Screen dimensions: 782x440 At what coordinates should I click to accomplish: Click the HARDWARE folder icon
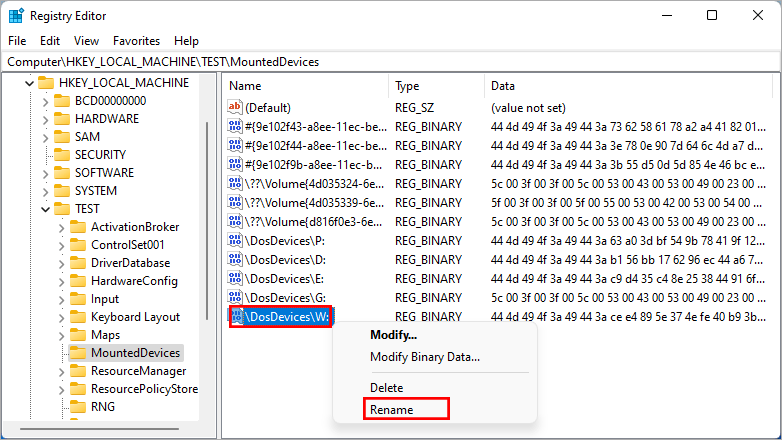tap(62, 119)
